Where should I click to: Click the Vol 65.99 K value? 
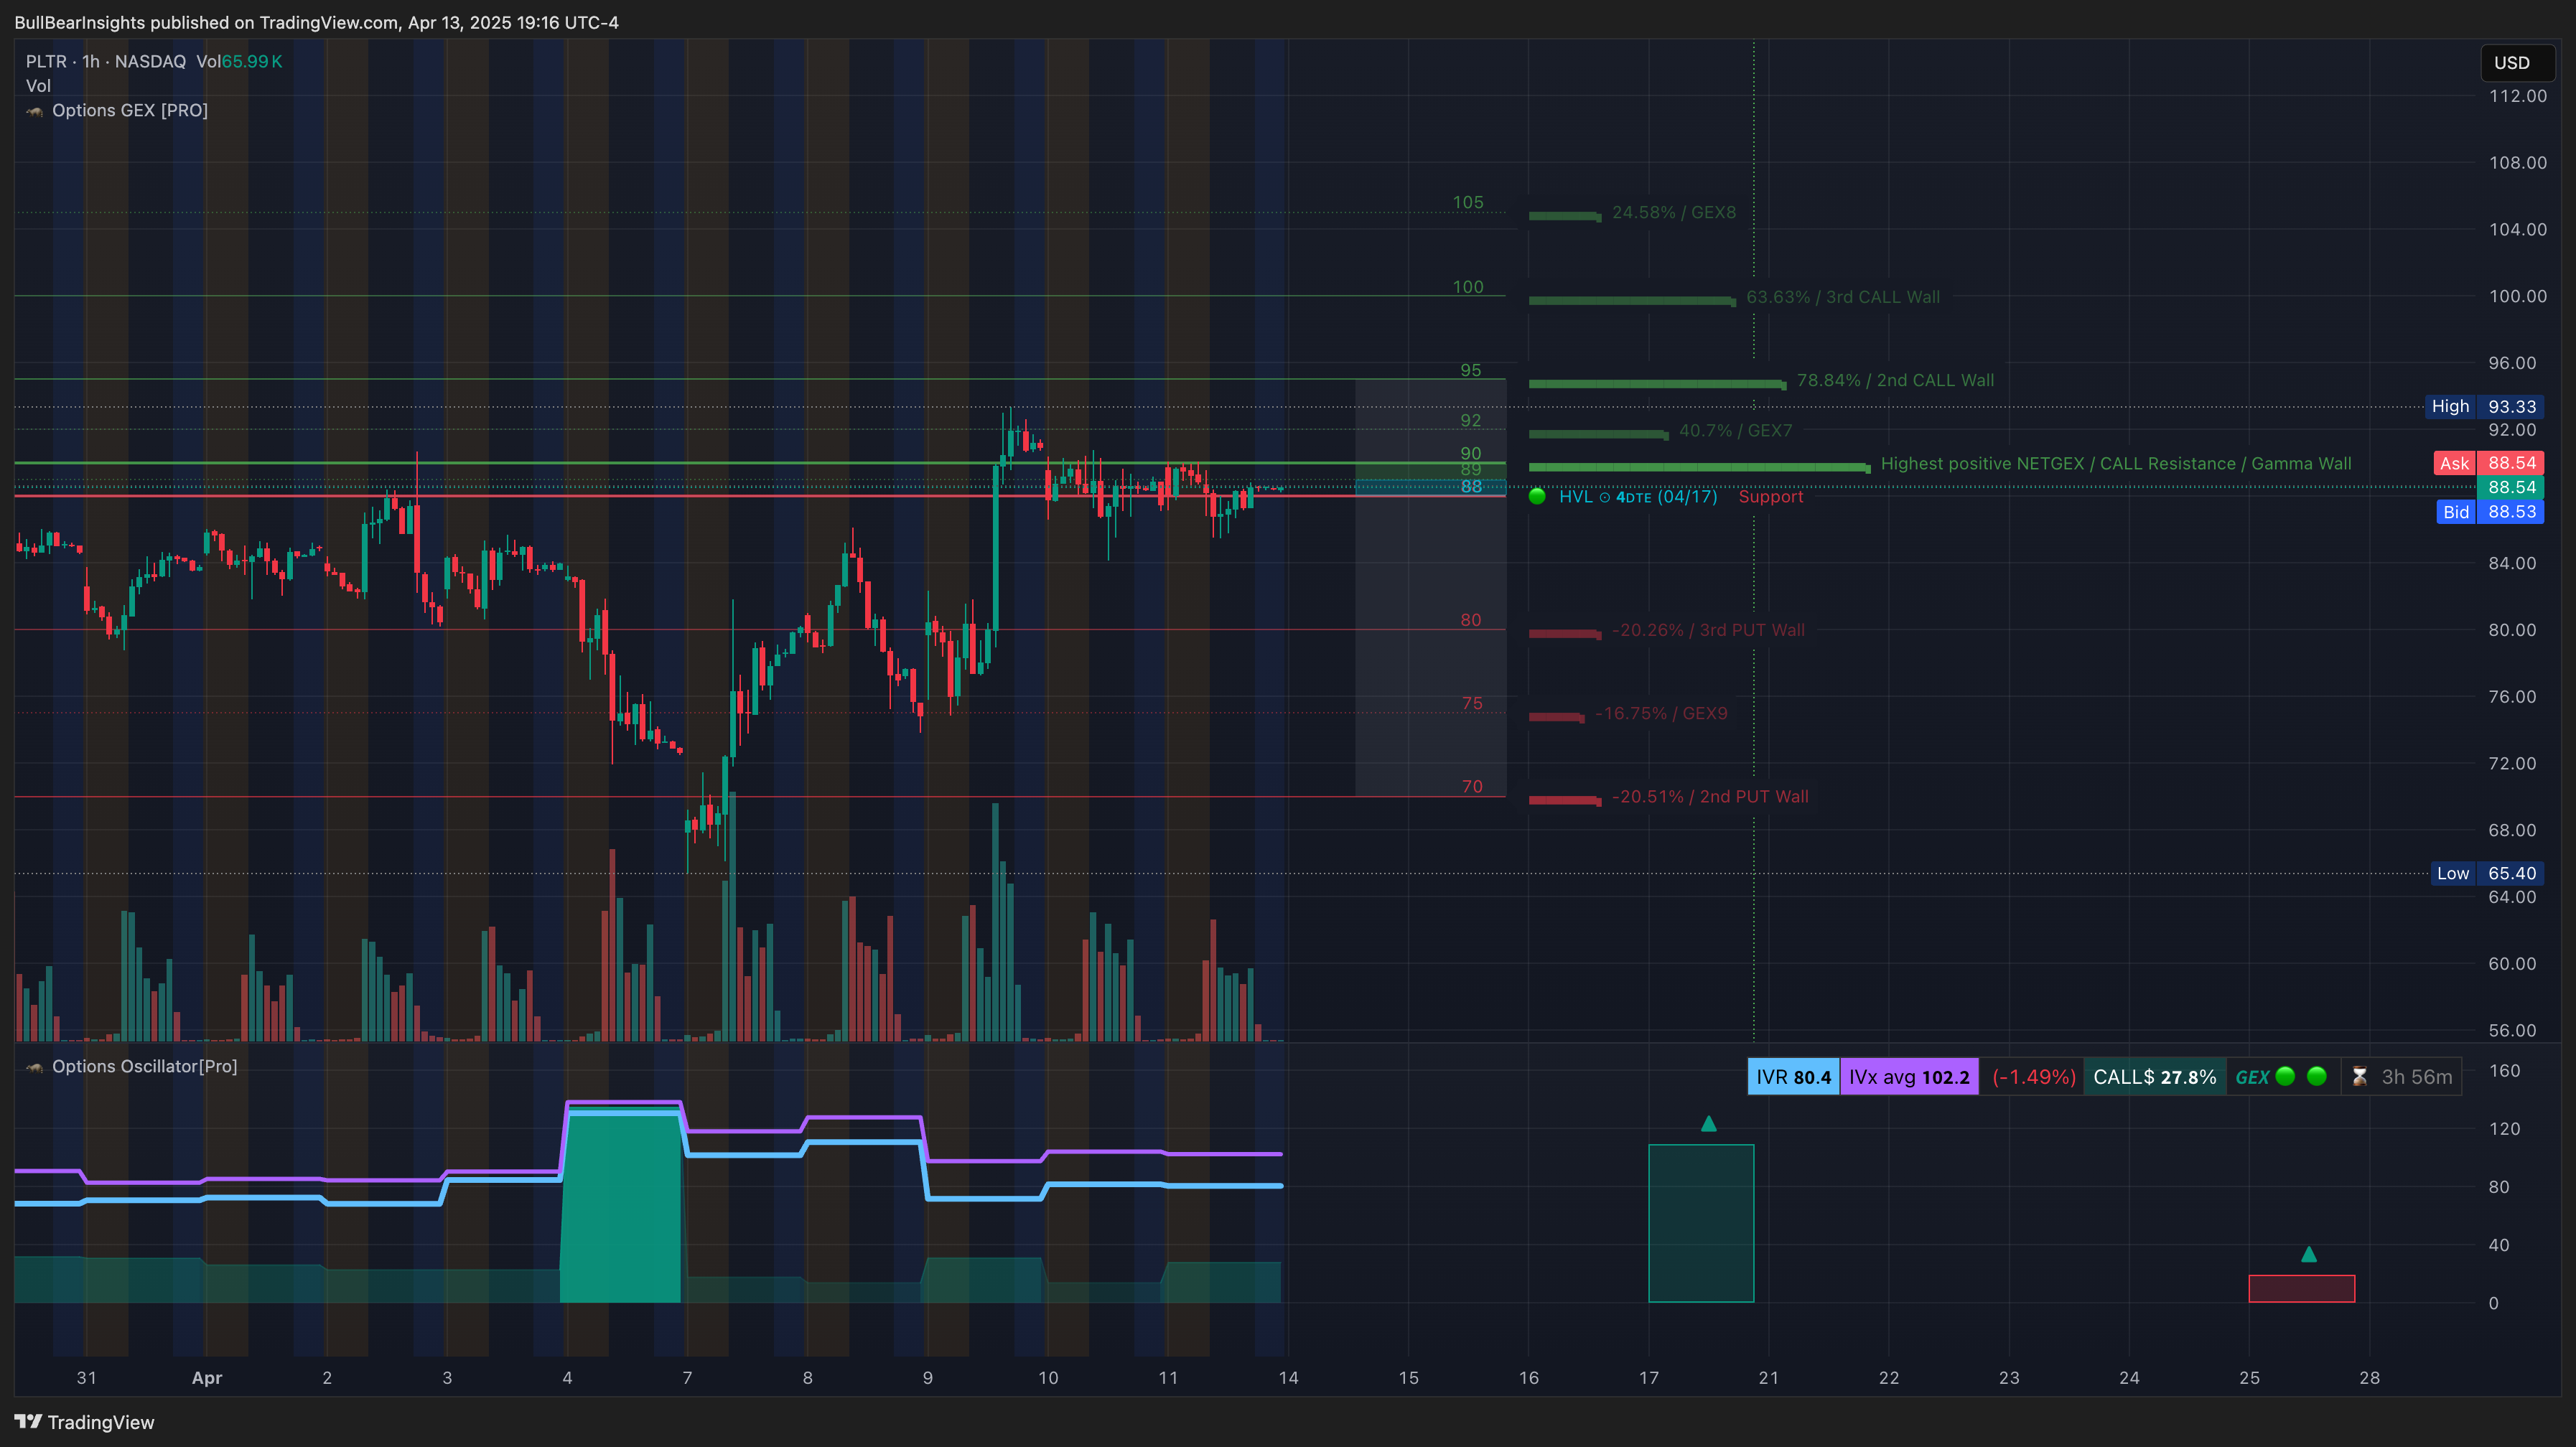[x=239, y=61]
